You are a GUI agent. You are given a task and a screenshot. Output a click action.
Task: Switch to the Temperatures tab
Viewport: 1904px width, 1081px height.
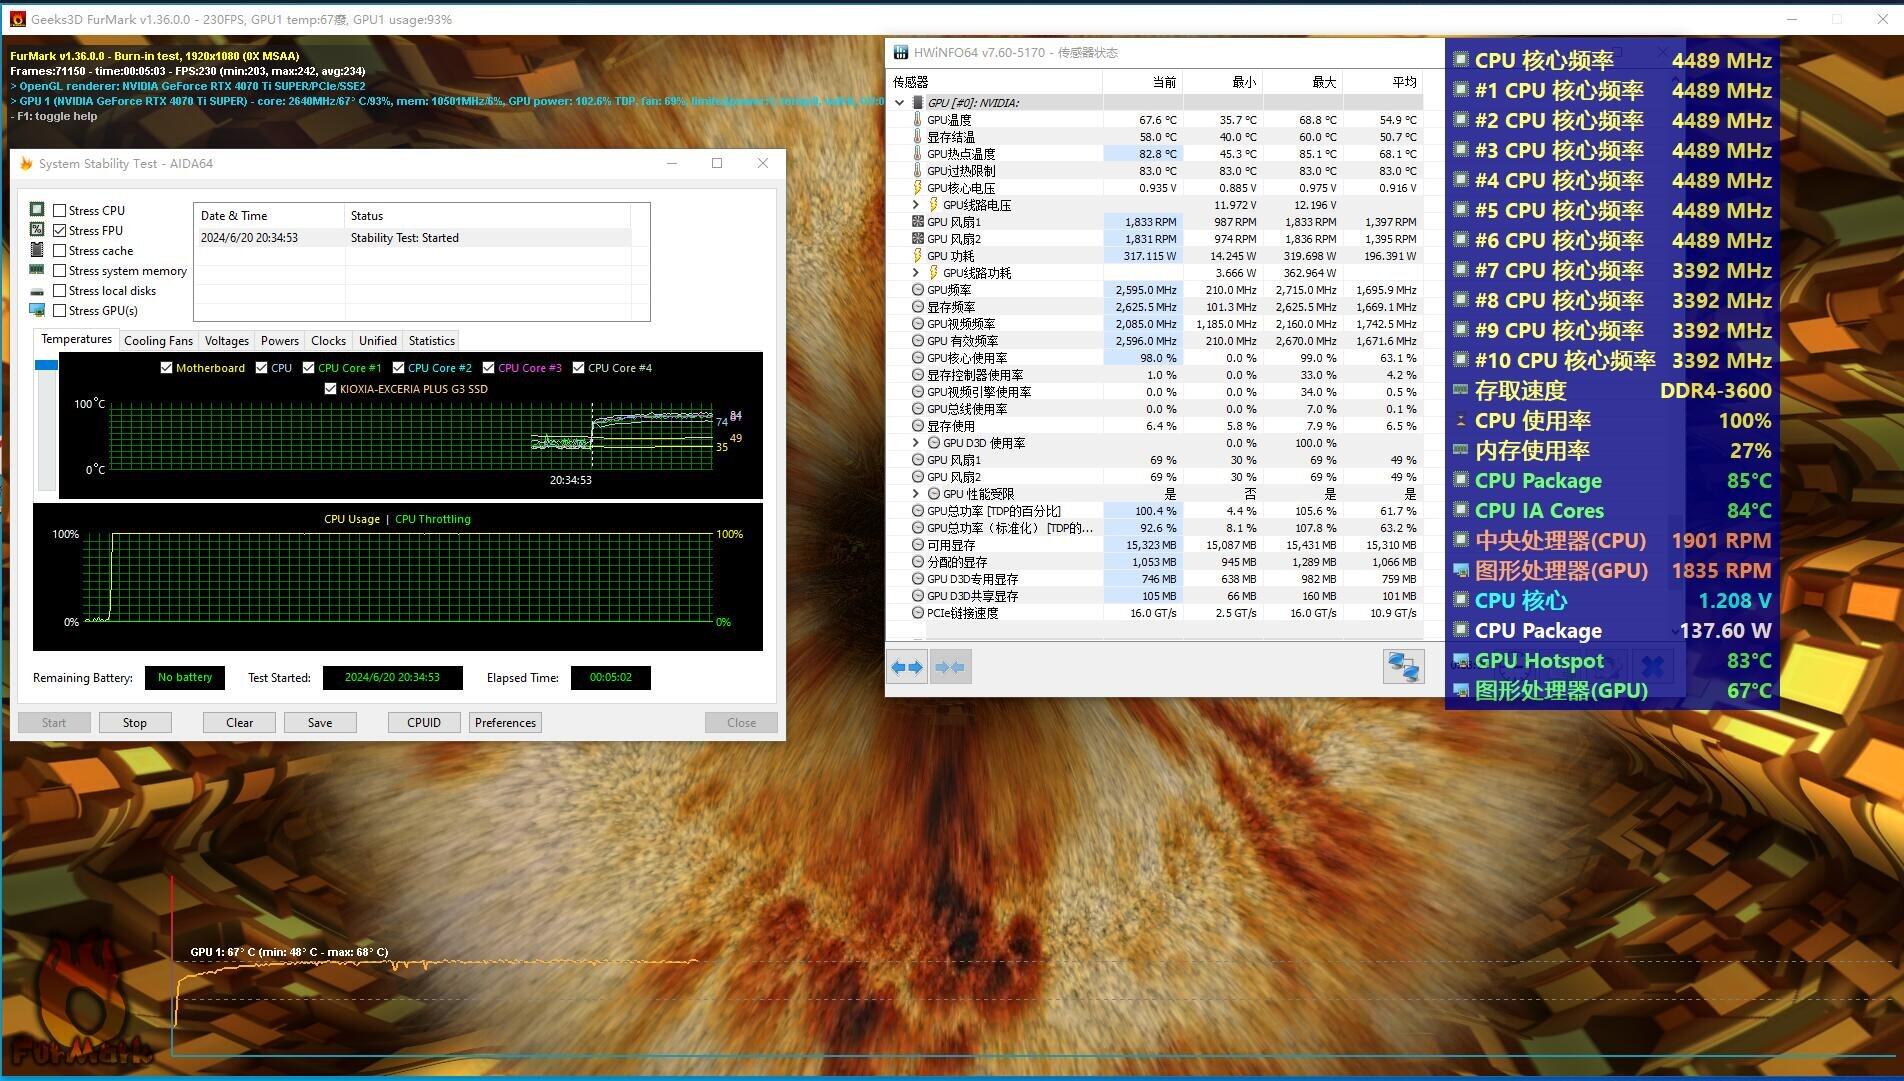tap(76, 339)
